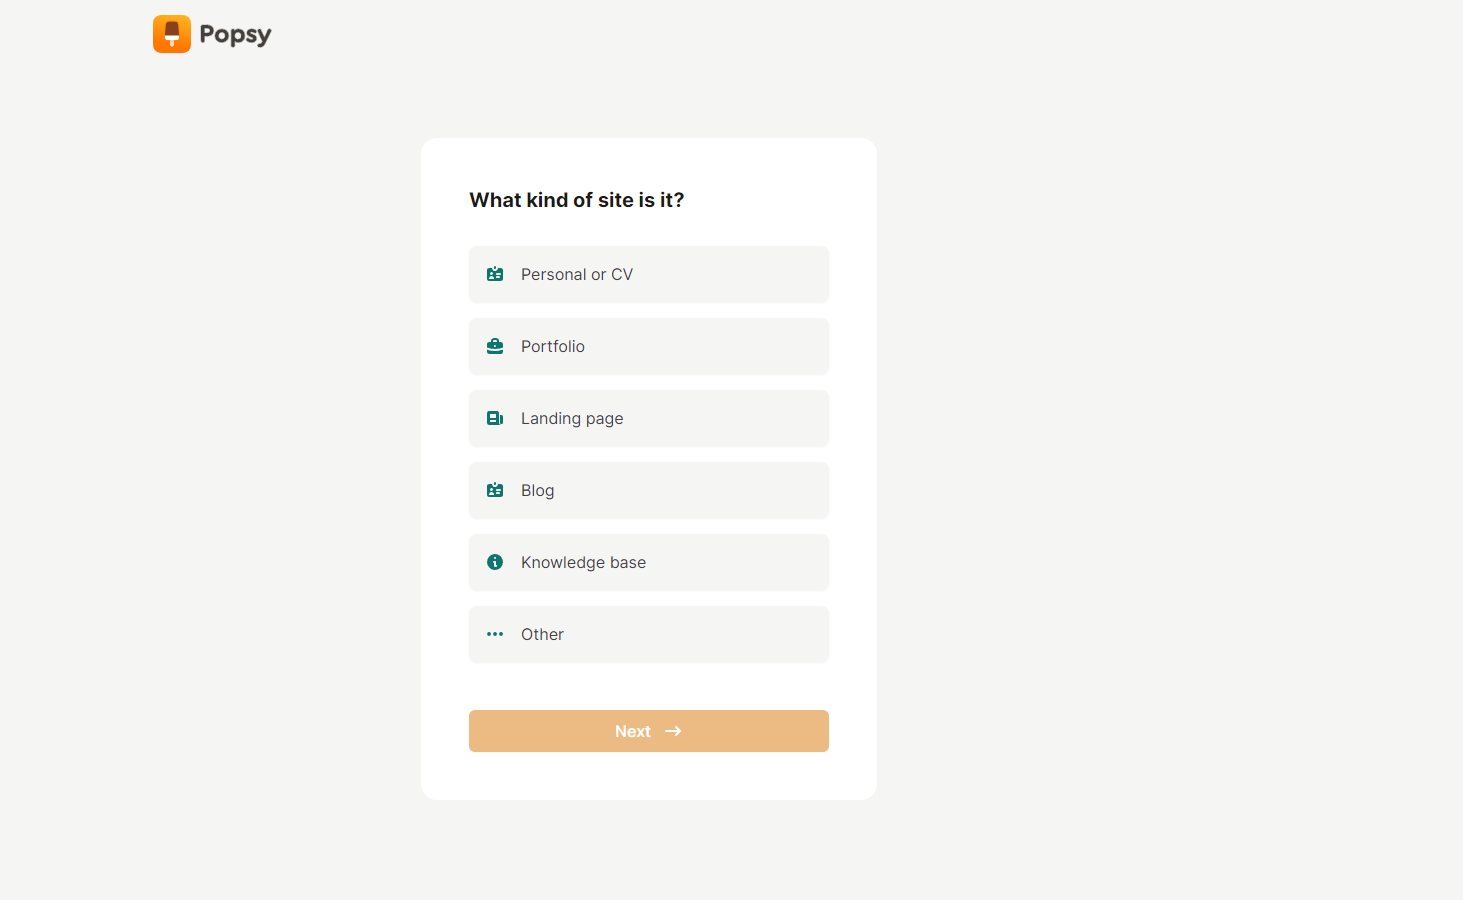Click the word "CV" in the first option
1463x900 pixels.
click(622, 274)
